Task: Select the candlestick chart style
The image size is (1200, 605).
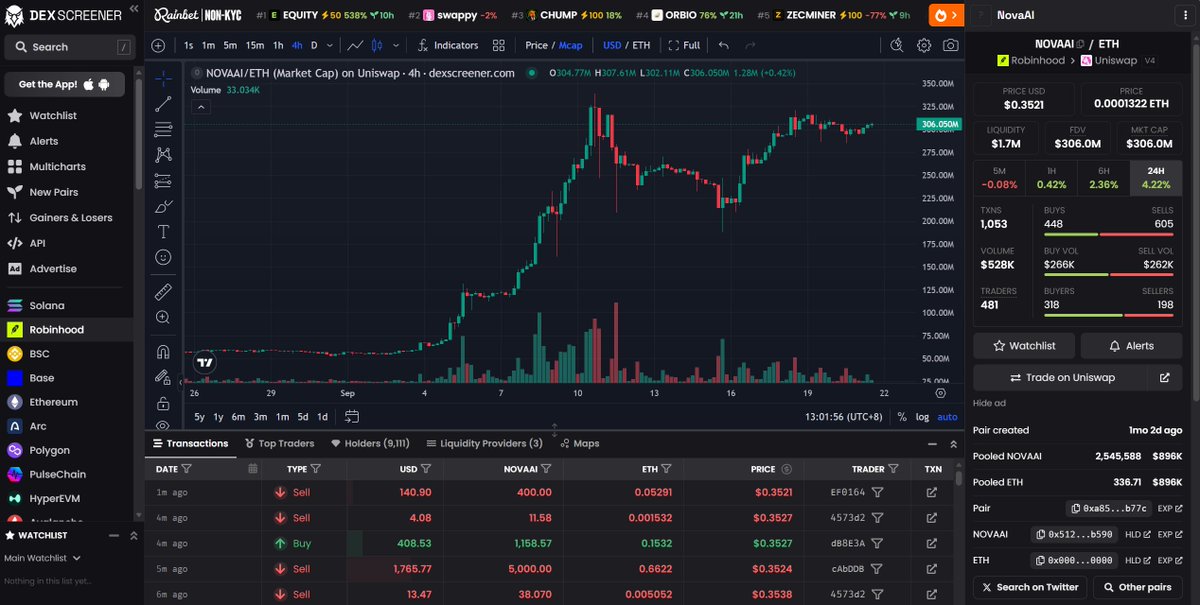Action: [377, 45]
